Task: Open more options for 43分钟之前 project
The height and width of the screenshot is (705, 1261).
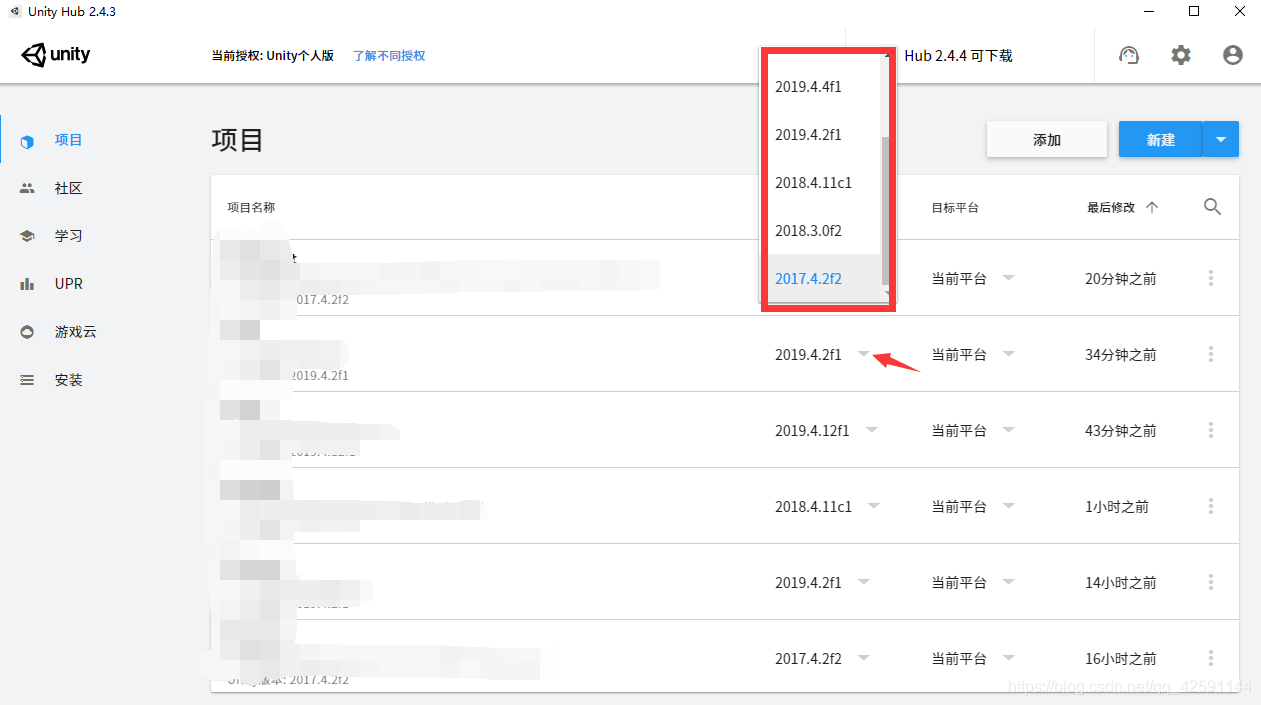Action: pyautogui.click(x=1211, y=431)
